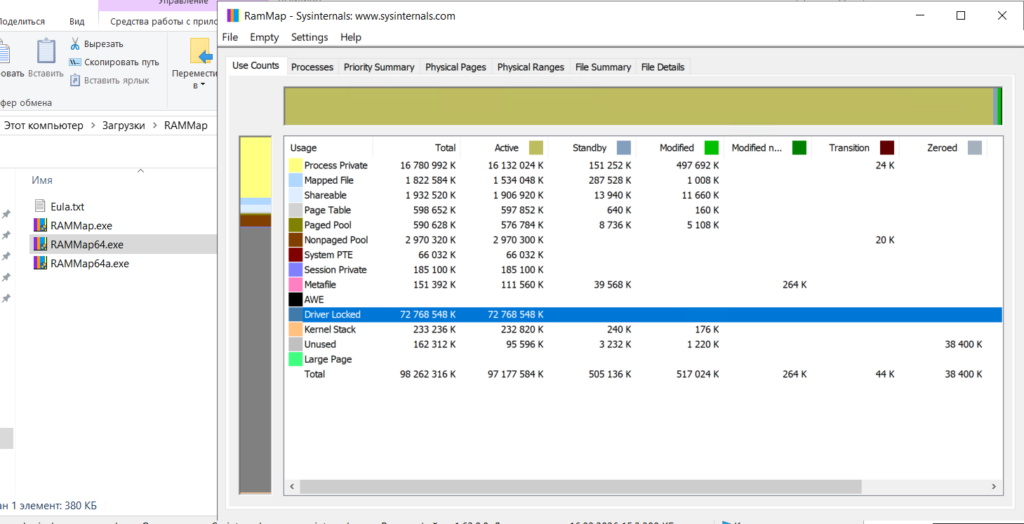Expand the chevron after Этот компьютер
The height and width of the screenshot is (524, 1024).
93,126
